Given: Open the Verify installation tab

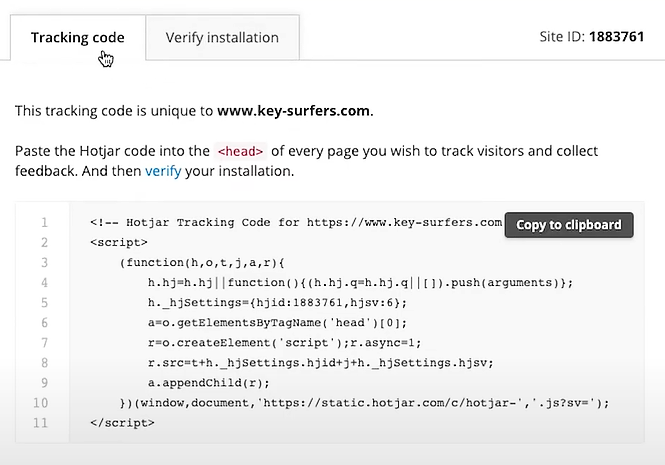Looking at the screenshot, I should click(222, 37).
